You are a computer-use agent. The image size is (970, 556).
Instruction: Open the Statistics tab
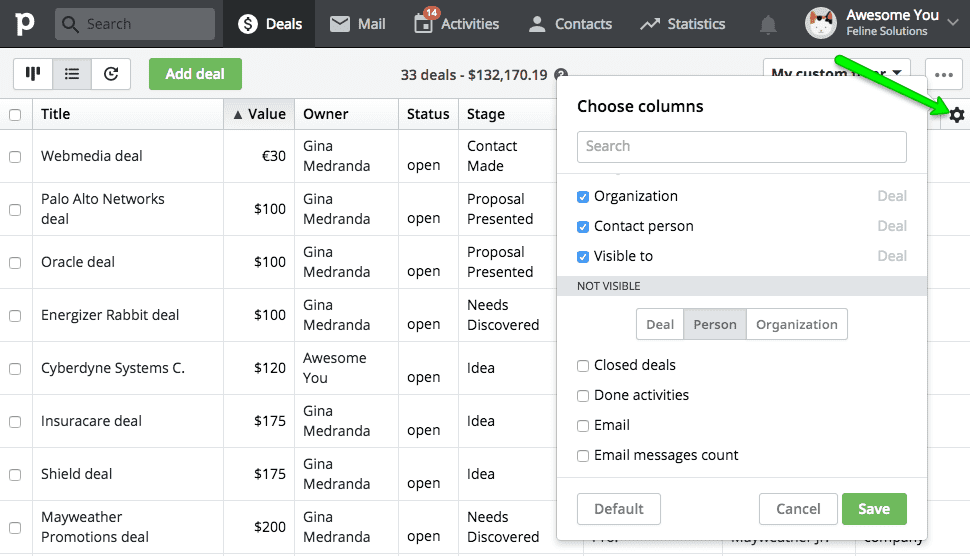(x=682, y=24)
